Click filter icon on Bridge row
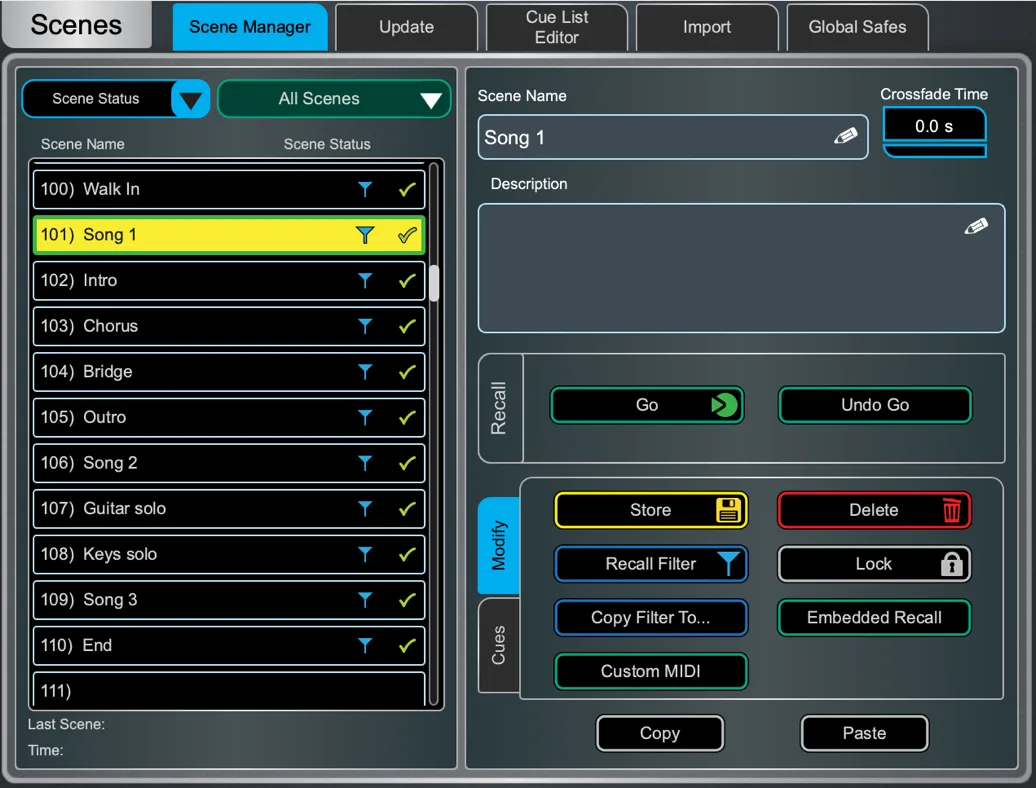Screen dimensions: 1036x788 (x=365, y=372)
